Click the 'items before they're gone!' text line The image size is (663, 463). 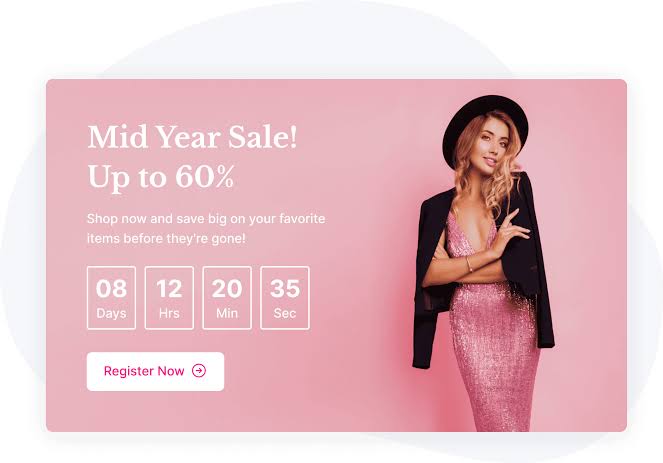click(x=166, y=239)
